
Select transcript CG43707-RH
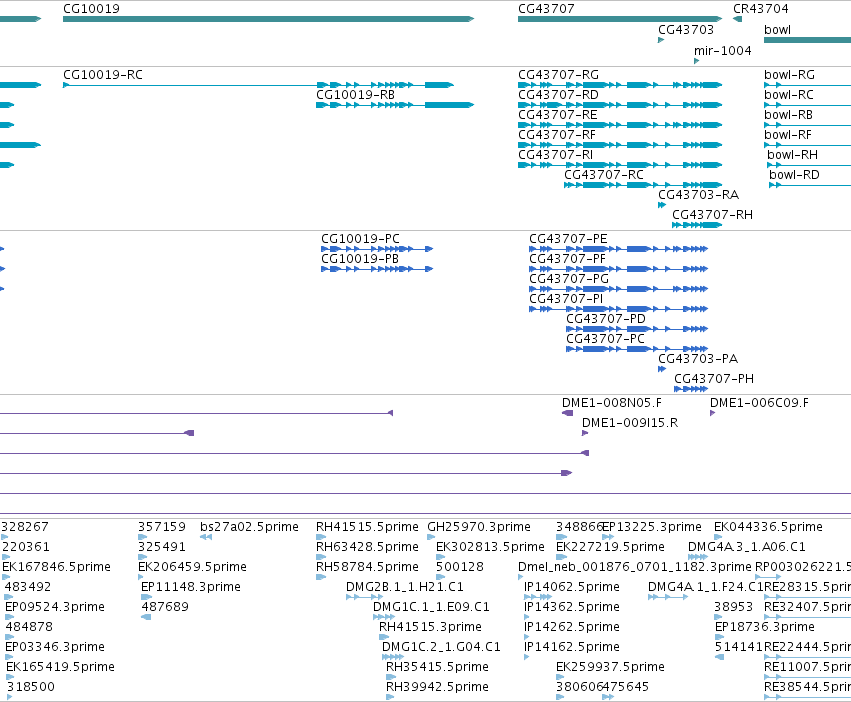coord(697,225)
